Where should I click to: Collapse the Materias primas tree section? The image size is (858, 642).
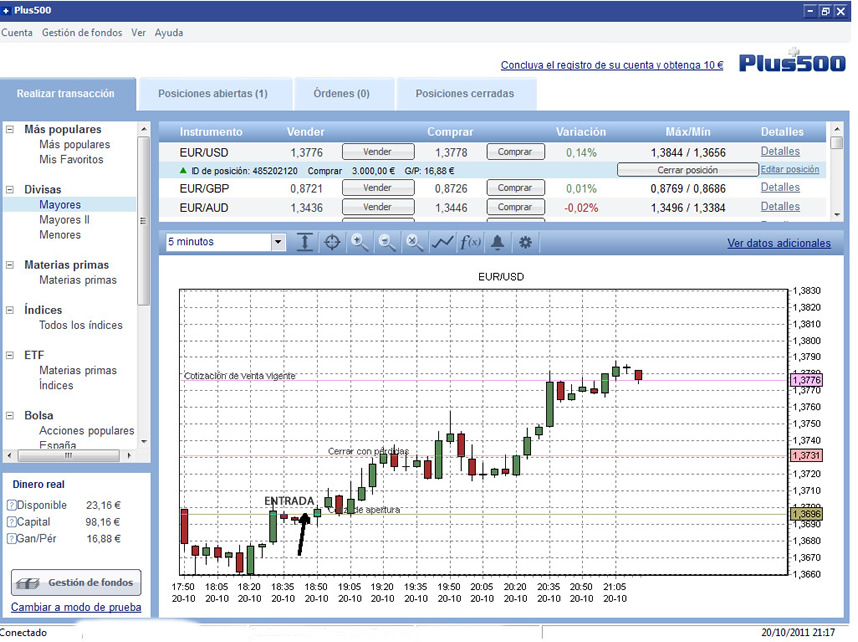point(11,265)
